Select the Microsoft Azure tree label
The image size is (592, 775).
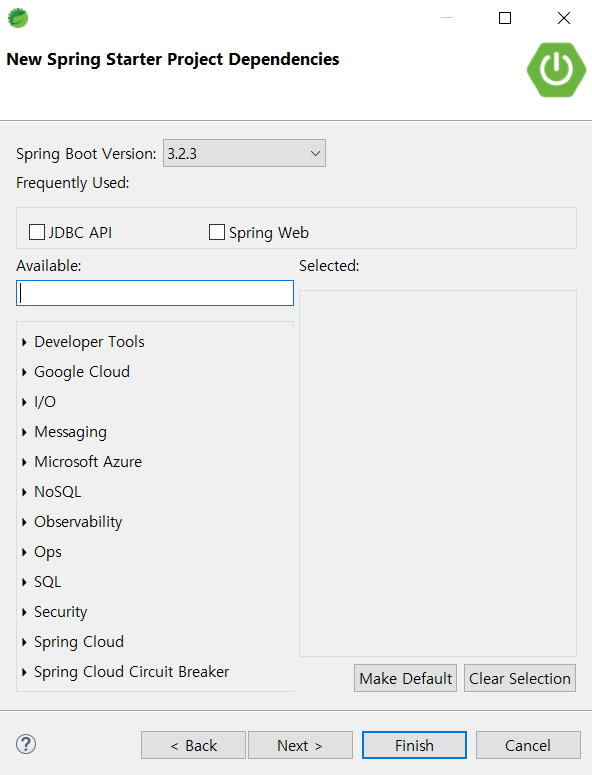tap(88, 462)
